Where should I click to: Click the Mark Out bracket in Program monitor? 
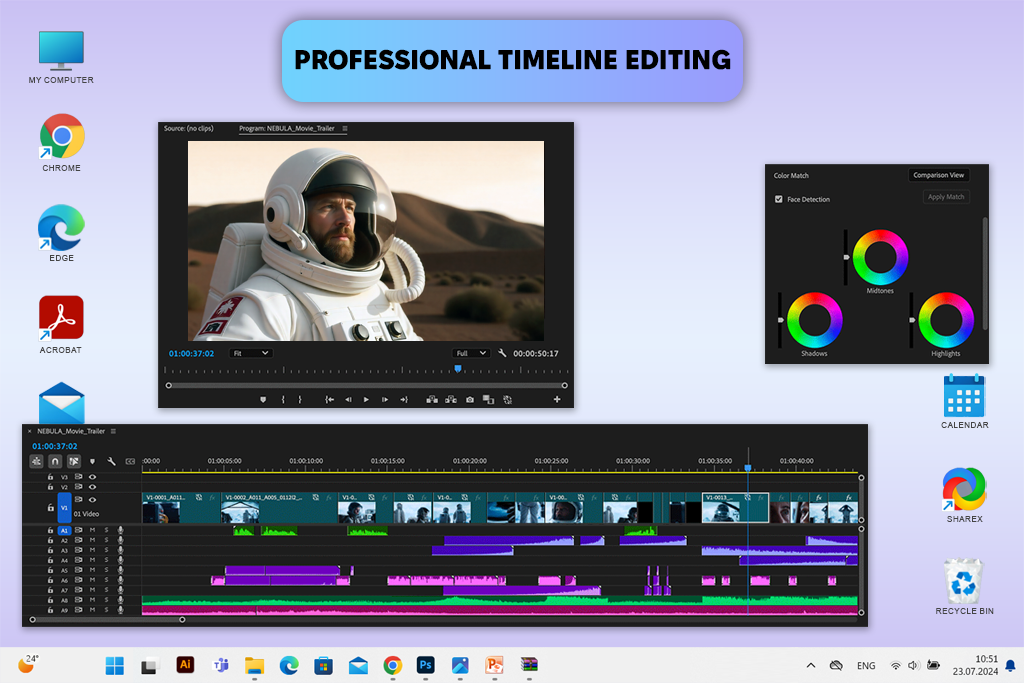click(x=300, y=400)
